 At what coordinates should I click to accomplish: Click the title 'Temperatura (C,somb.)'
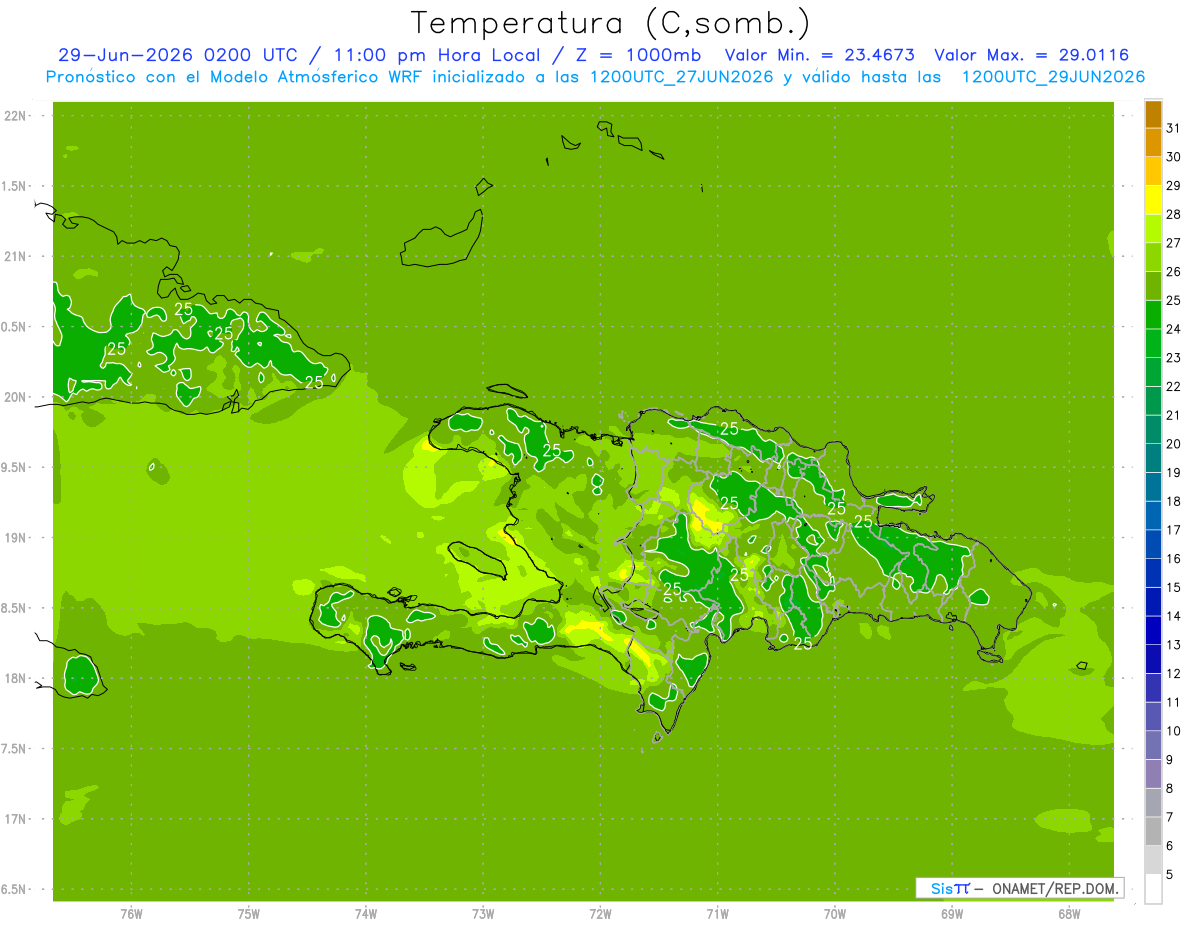pos(611,23)
